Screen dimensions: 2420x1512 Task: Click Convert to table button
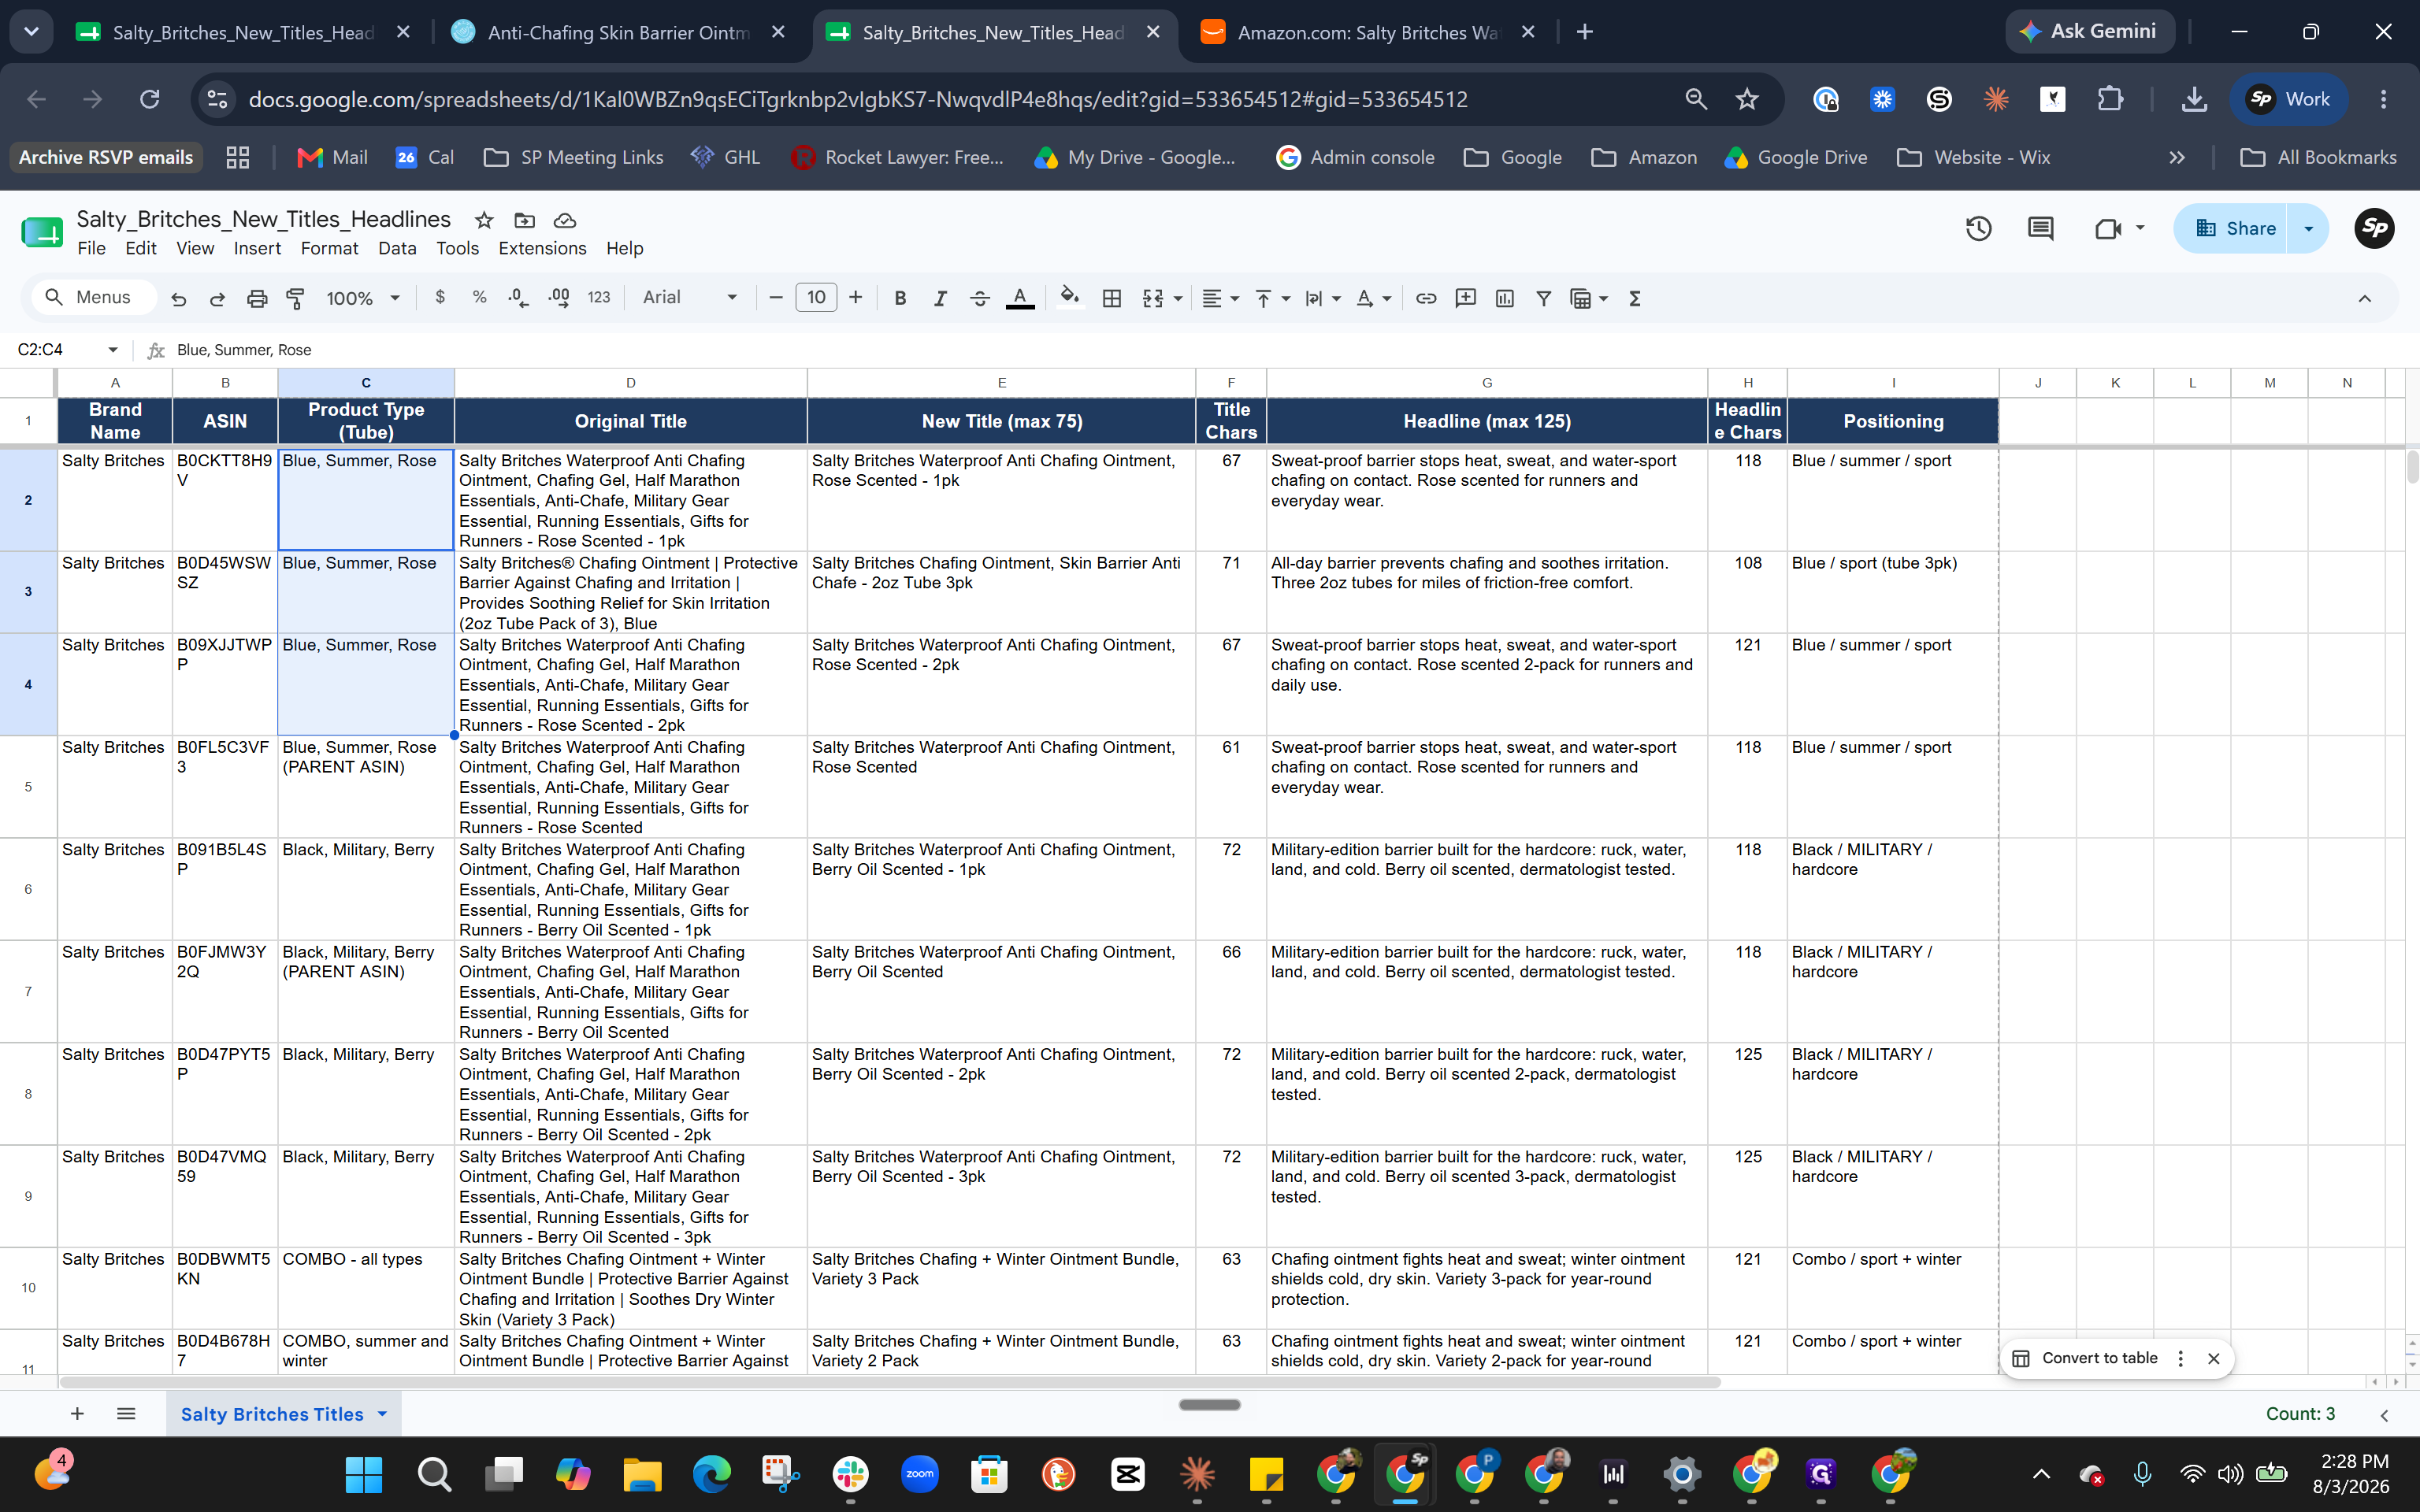[x=2086, y=1358]
